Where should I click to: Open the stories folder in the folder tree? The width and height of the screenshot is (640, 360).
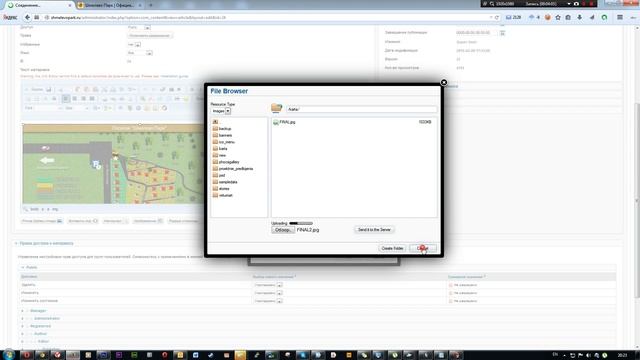coord(221,189)
